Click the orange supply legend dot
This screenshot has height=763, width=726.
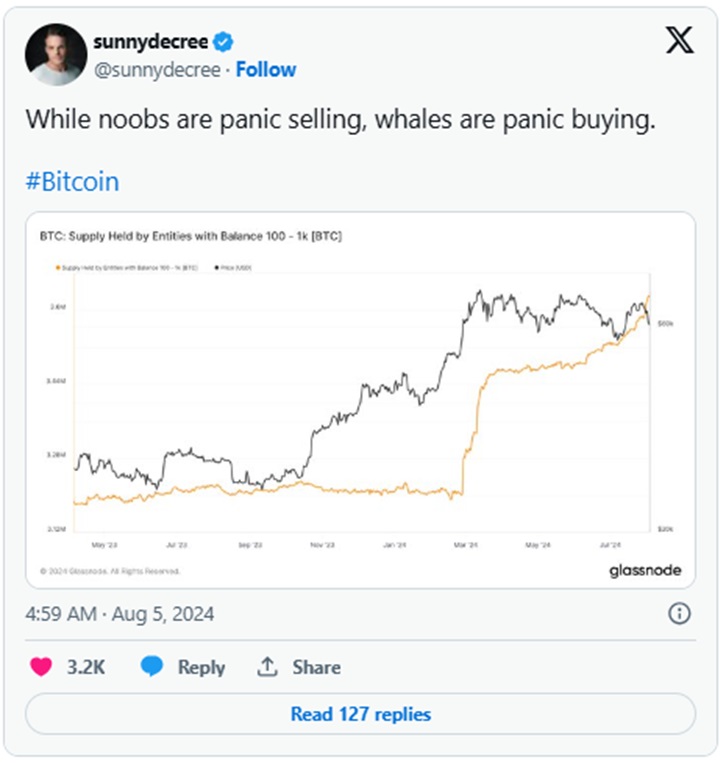58,268
